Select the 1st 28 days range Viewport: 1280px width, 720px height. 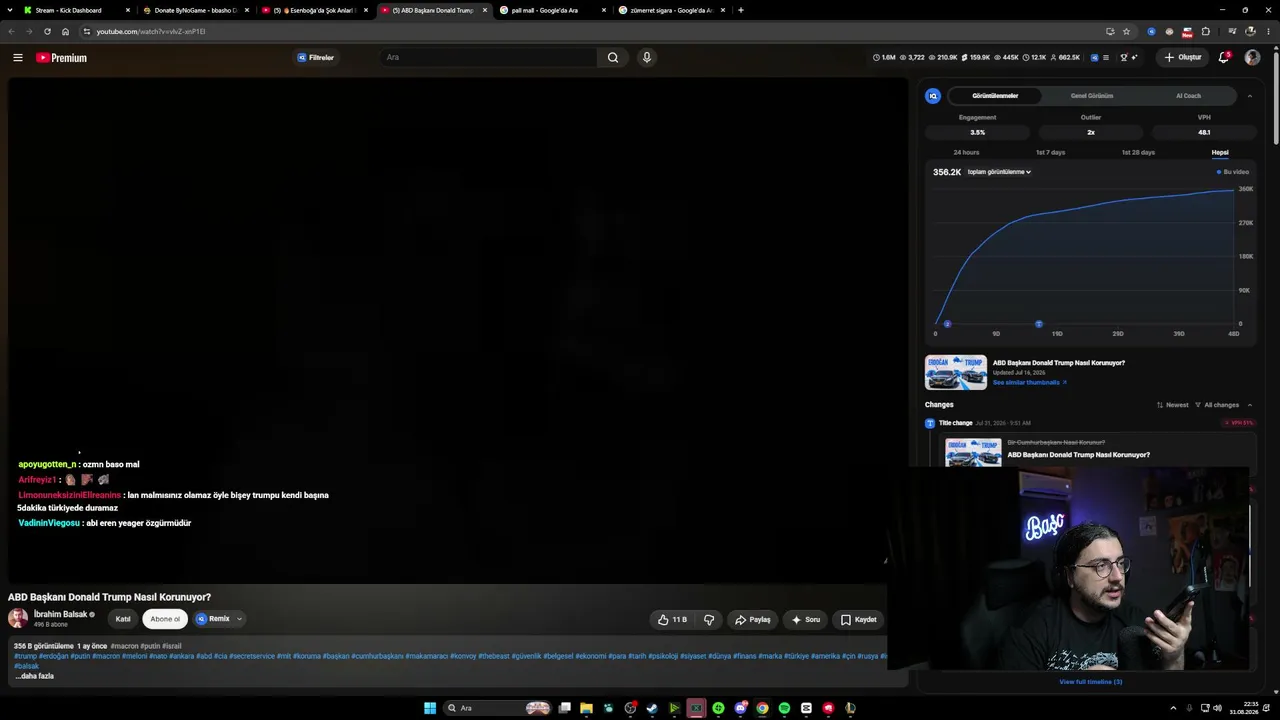[x=1138, y=152]
